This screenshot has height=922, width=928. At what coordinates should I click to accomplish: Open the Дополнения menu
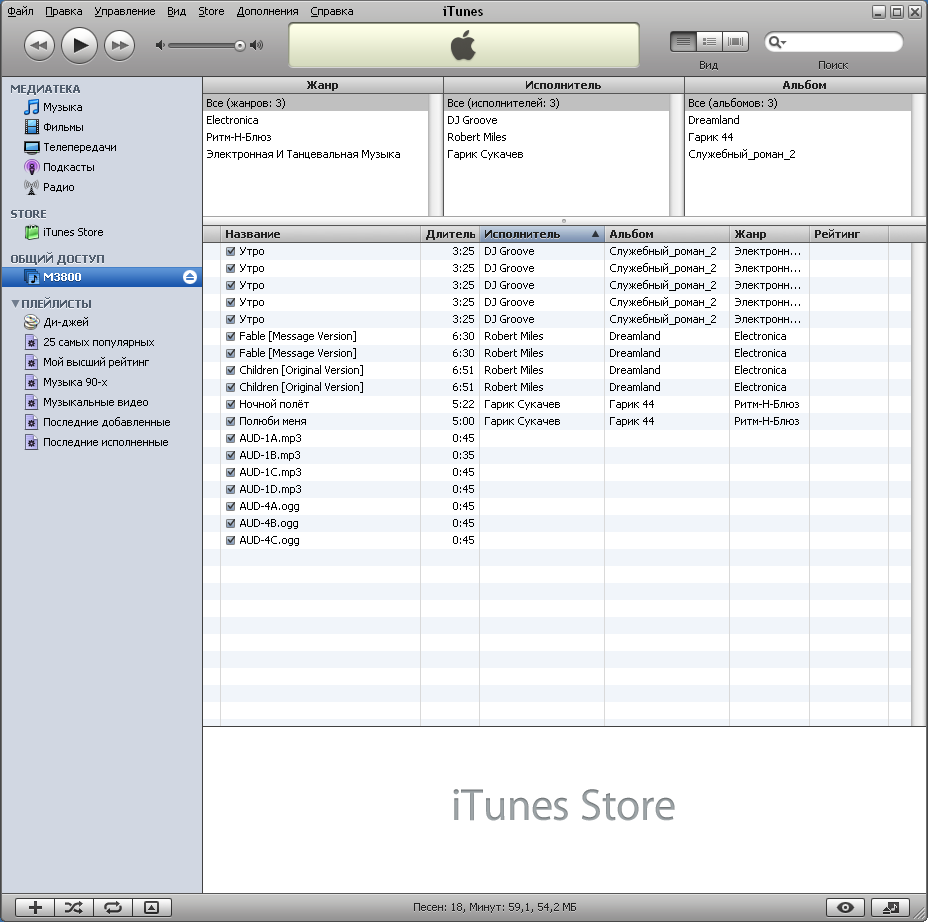pos(268,11)
